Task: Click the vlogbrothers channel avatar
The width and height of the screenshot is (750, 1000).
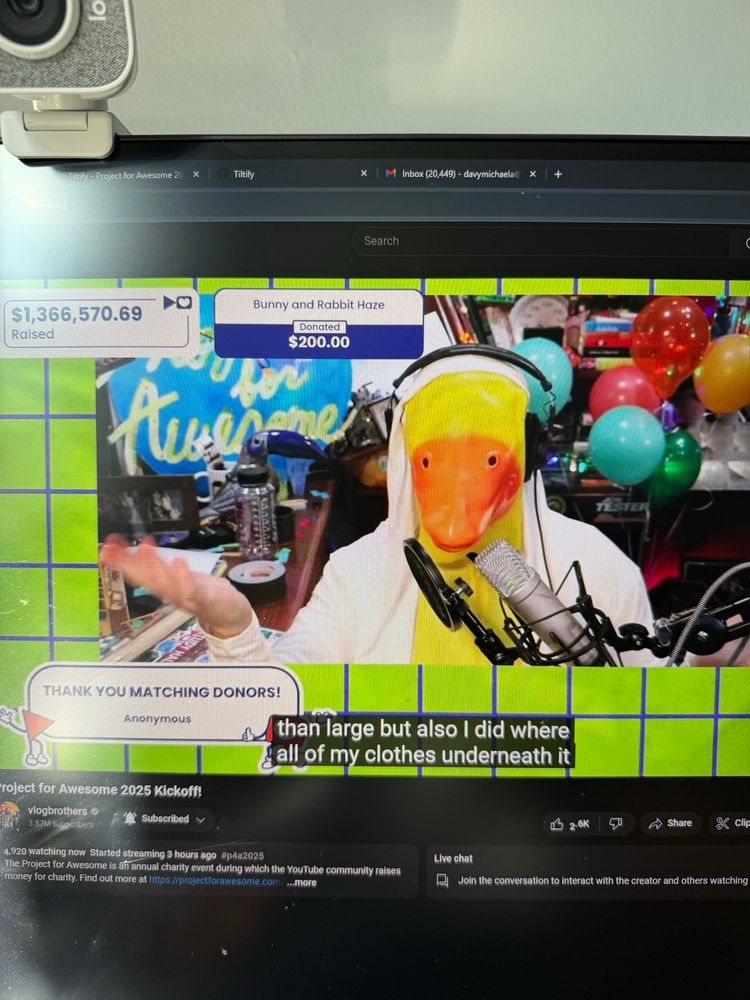Action: [x=10, y=815]
